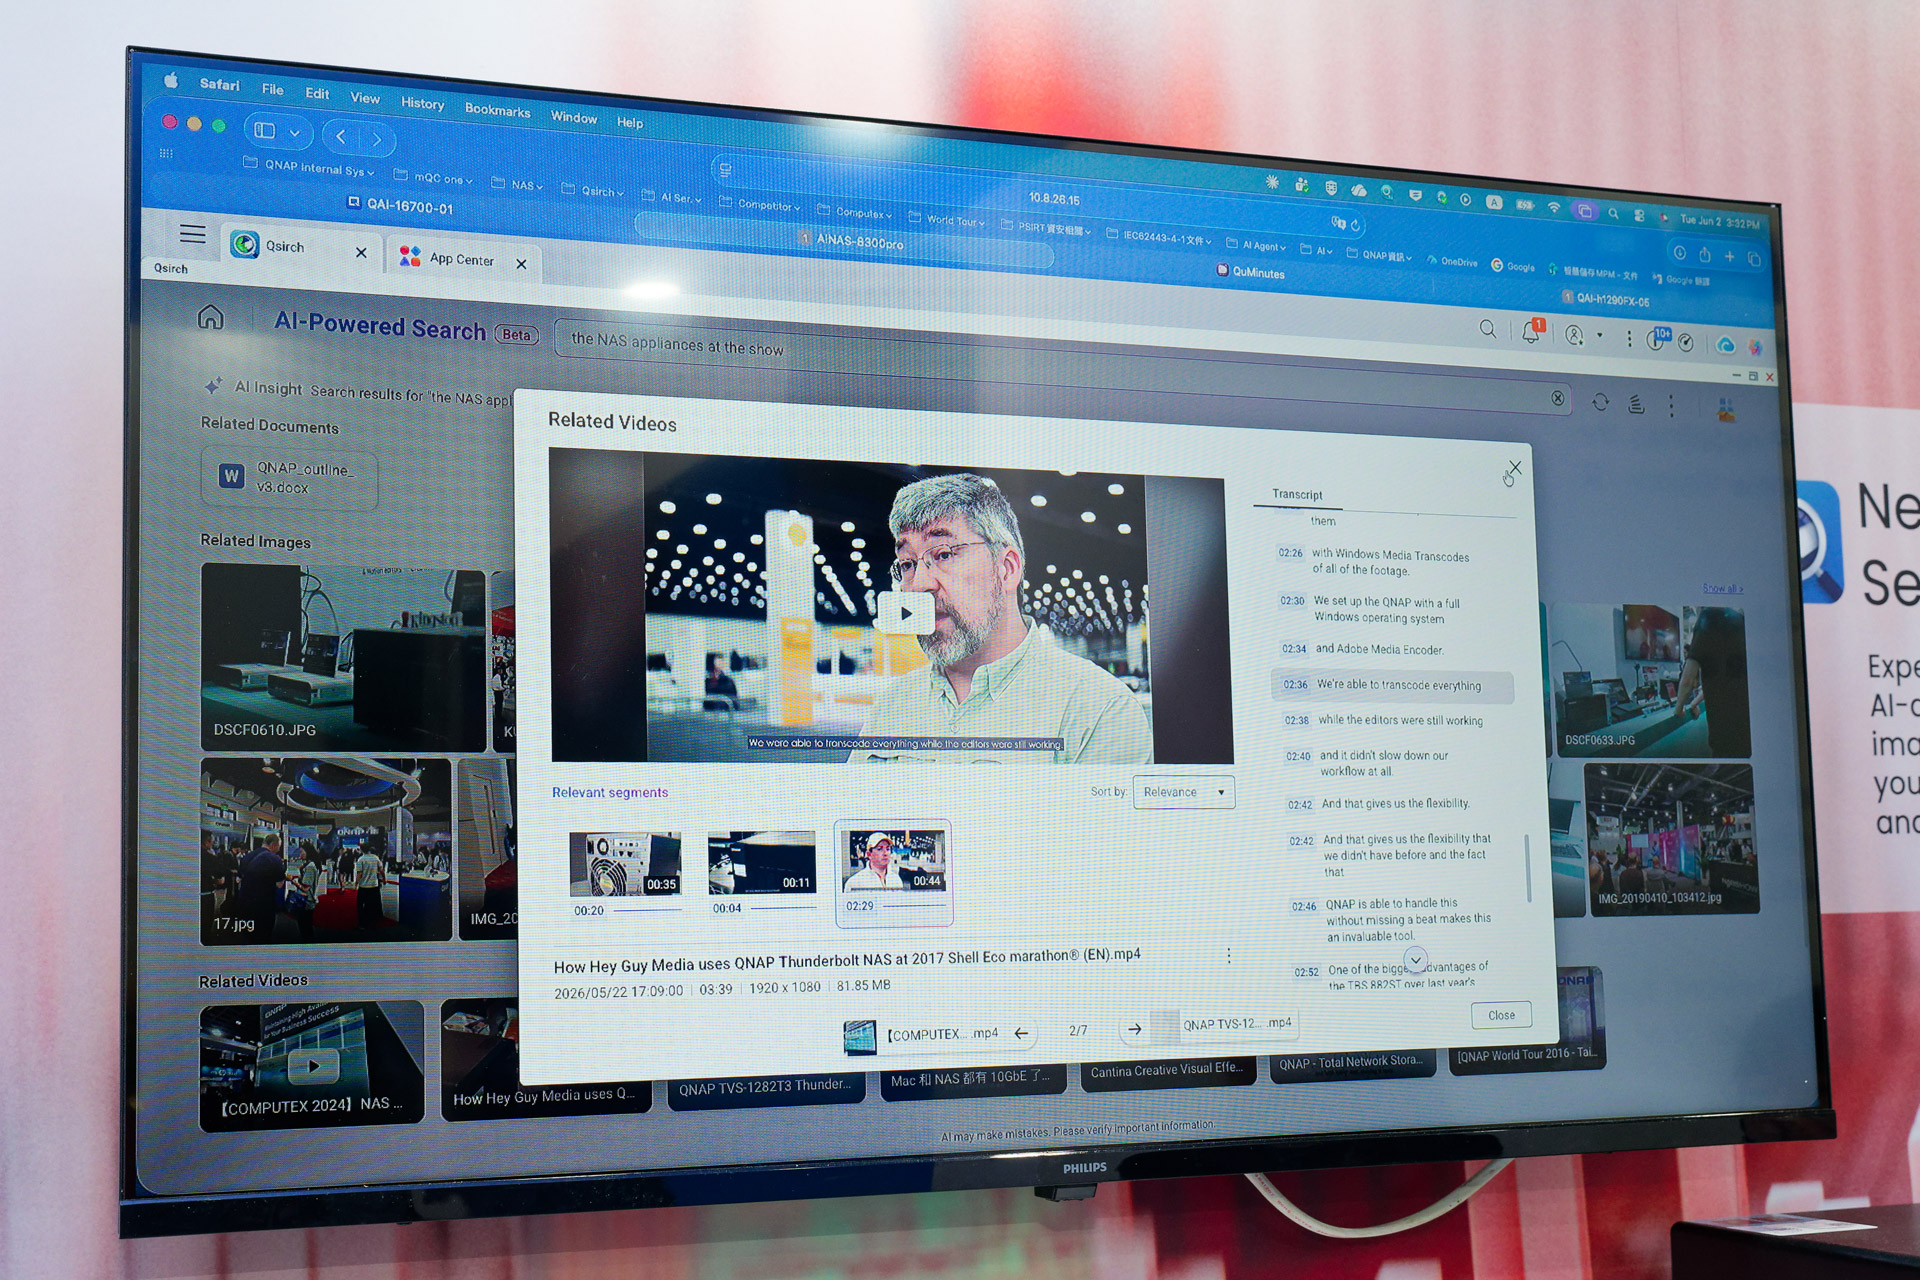Image resolution: width=1920 pixels, height=1280 pixels.
Task: Open the QNAP_outline_V3.docx document
Action: [x=290, y=477]
